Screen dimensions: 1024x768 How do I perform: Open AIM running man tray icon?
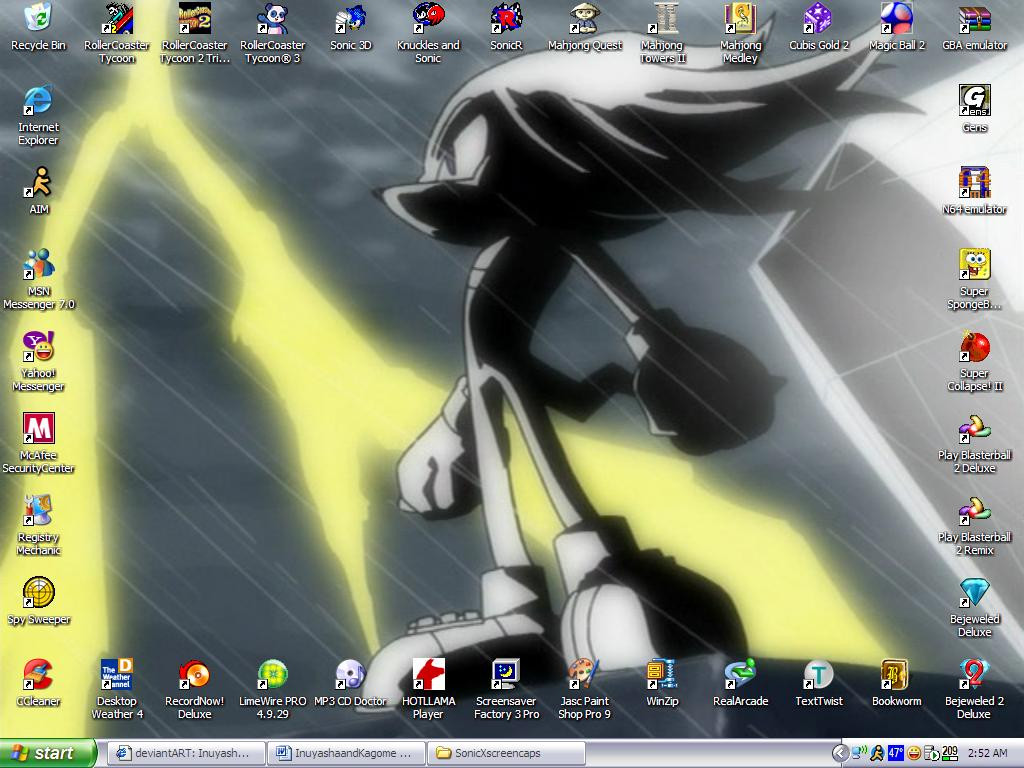(x=878, y=754)
